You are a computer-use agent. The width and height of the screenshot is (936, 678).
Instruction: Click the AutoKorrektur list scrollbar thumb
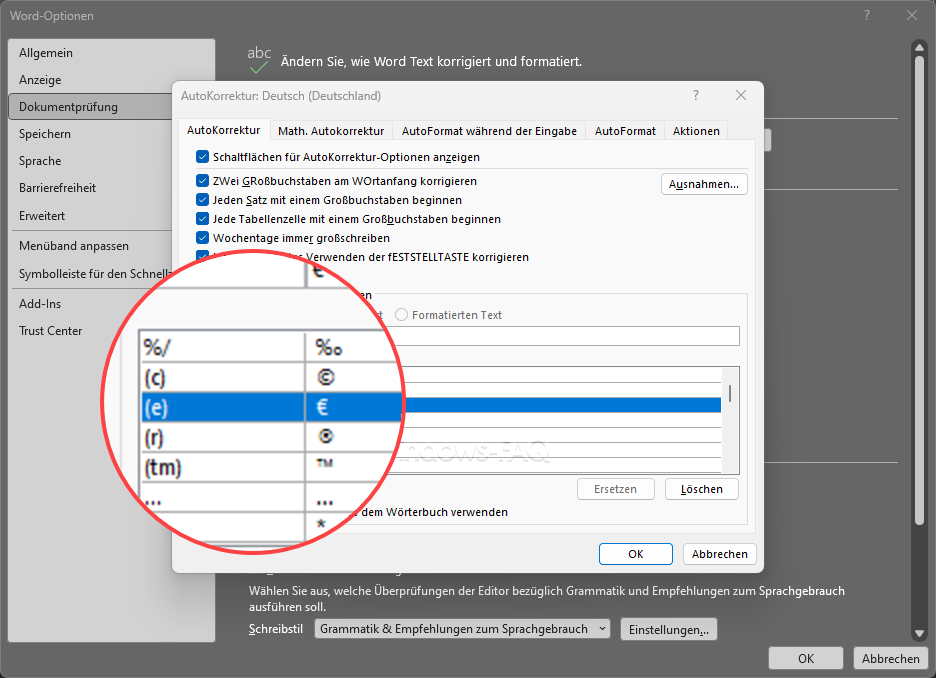pos(730,393)
